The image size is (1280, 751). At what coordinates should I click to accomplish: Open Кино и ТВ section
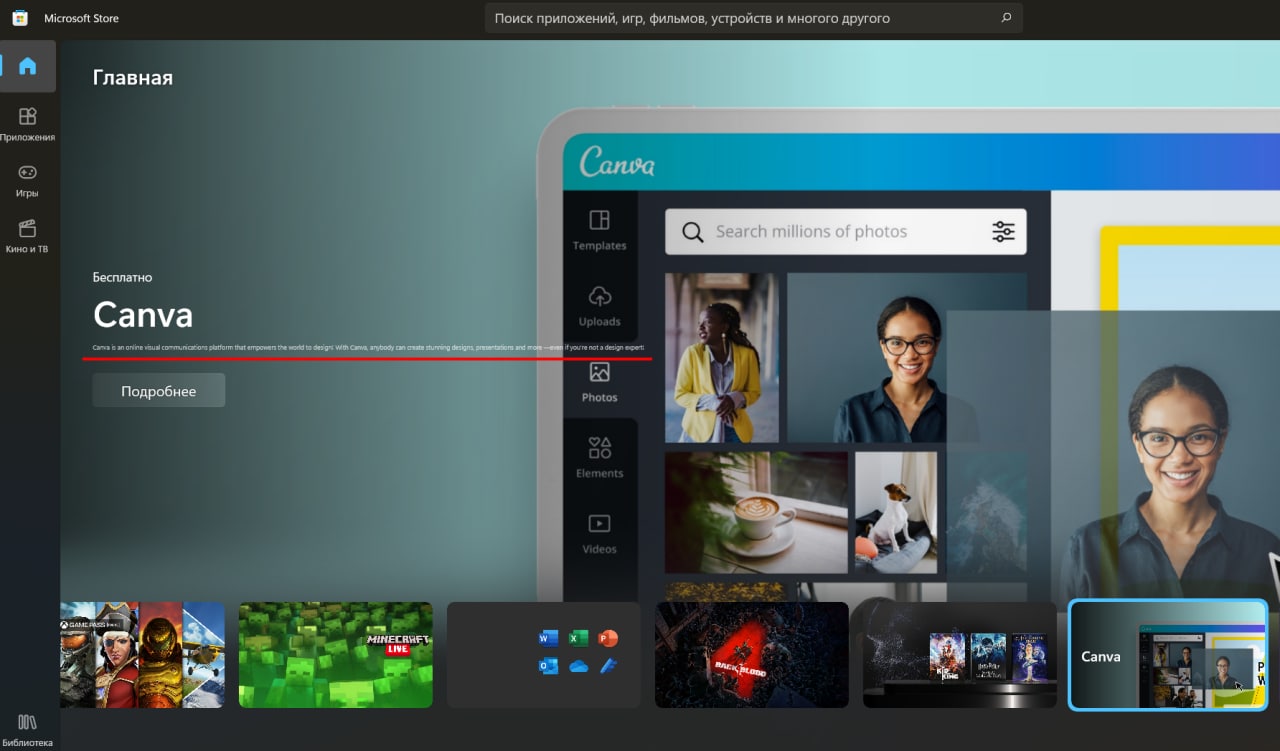tap(28, 236)
